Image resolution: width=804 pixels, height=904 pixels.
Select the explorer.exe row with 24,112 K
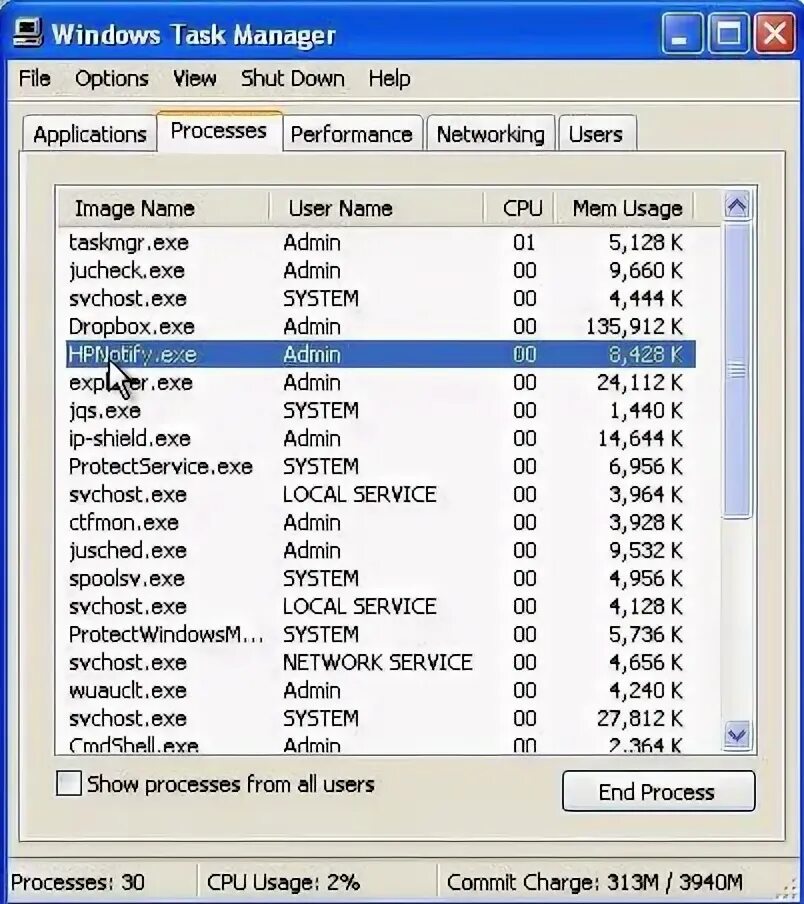pos(380,382)
